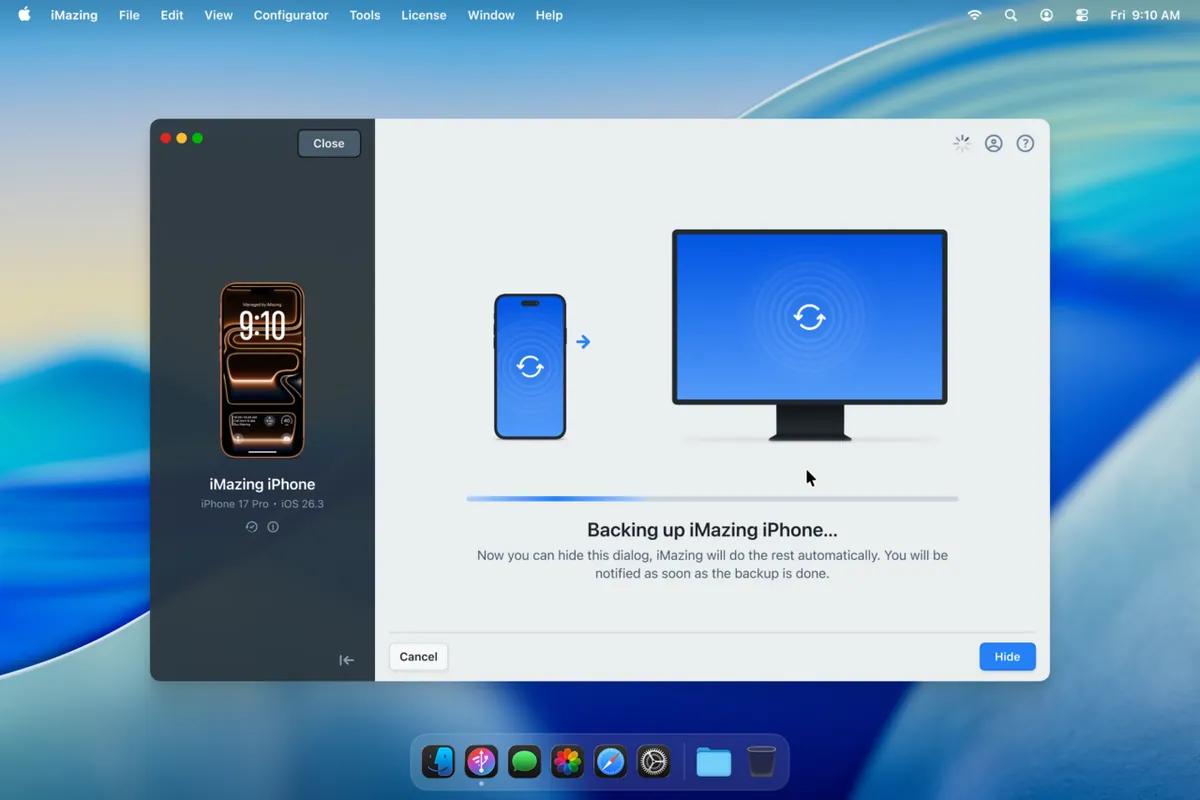Click the backup history icon under the device name

pyautogui.click(x=252, y=527)
